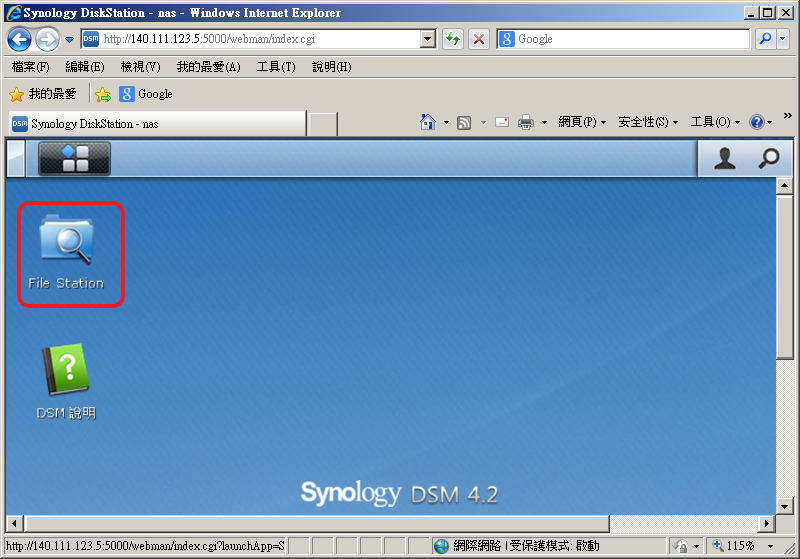Viewport: 800px width, 559px height.
Task: Click the add-to-favorites-bar star arrow icon
Action: (x=103, y=94)
